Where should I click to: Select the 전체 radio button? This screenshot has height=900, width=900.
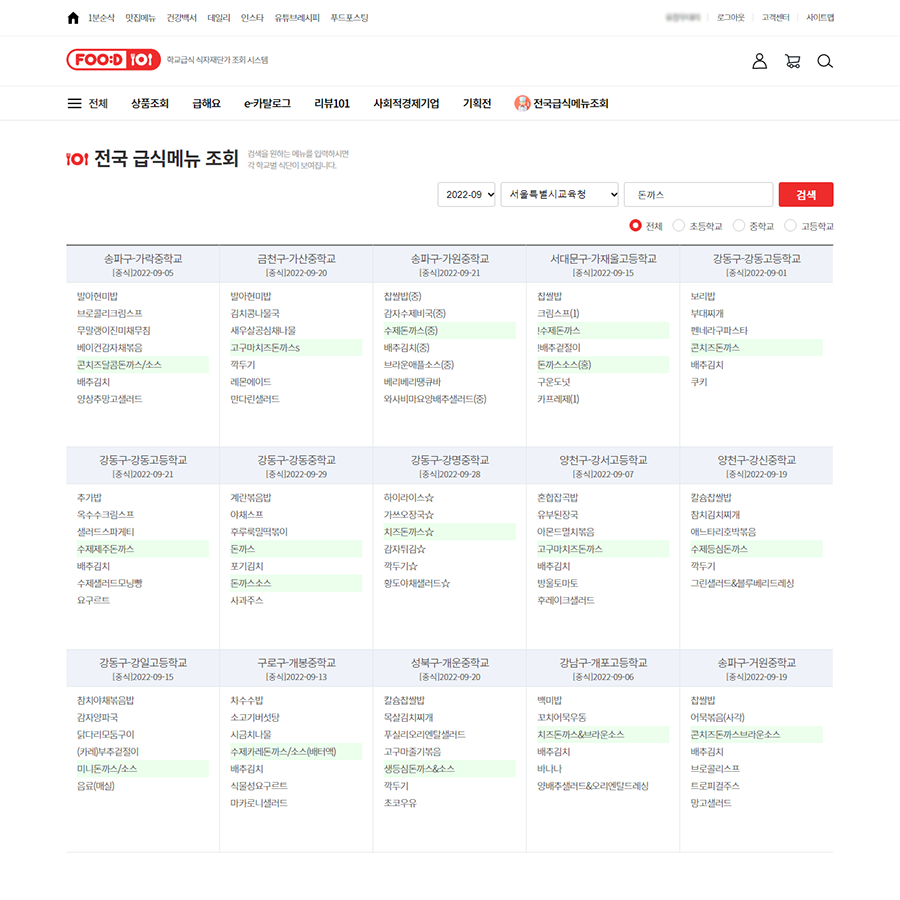point(635,226)
